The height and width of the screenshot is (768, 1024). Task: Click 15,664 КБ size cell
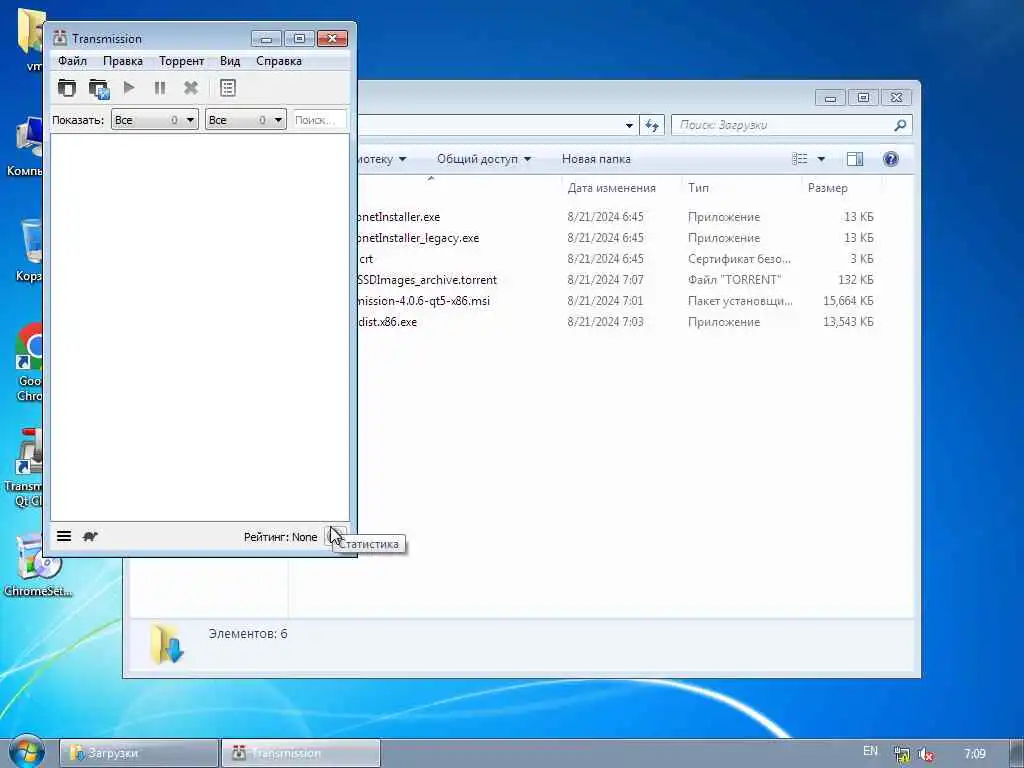click(848, 301)
